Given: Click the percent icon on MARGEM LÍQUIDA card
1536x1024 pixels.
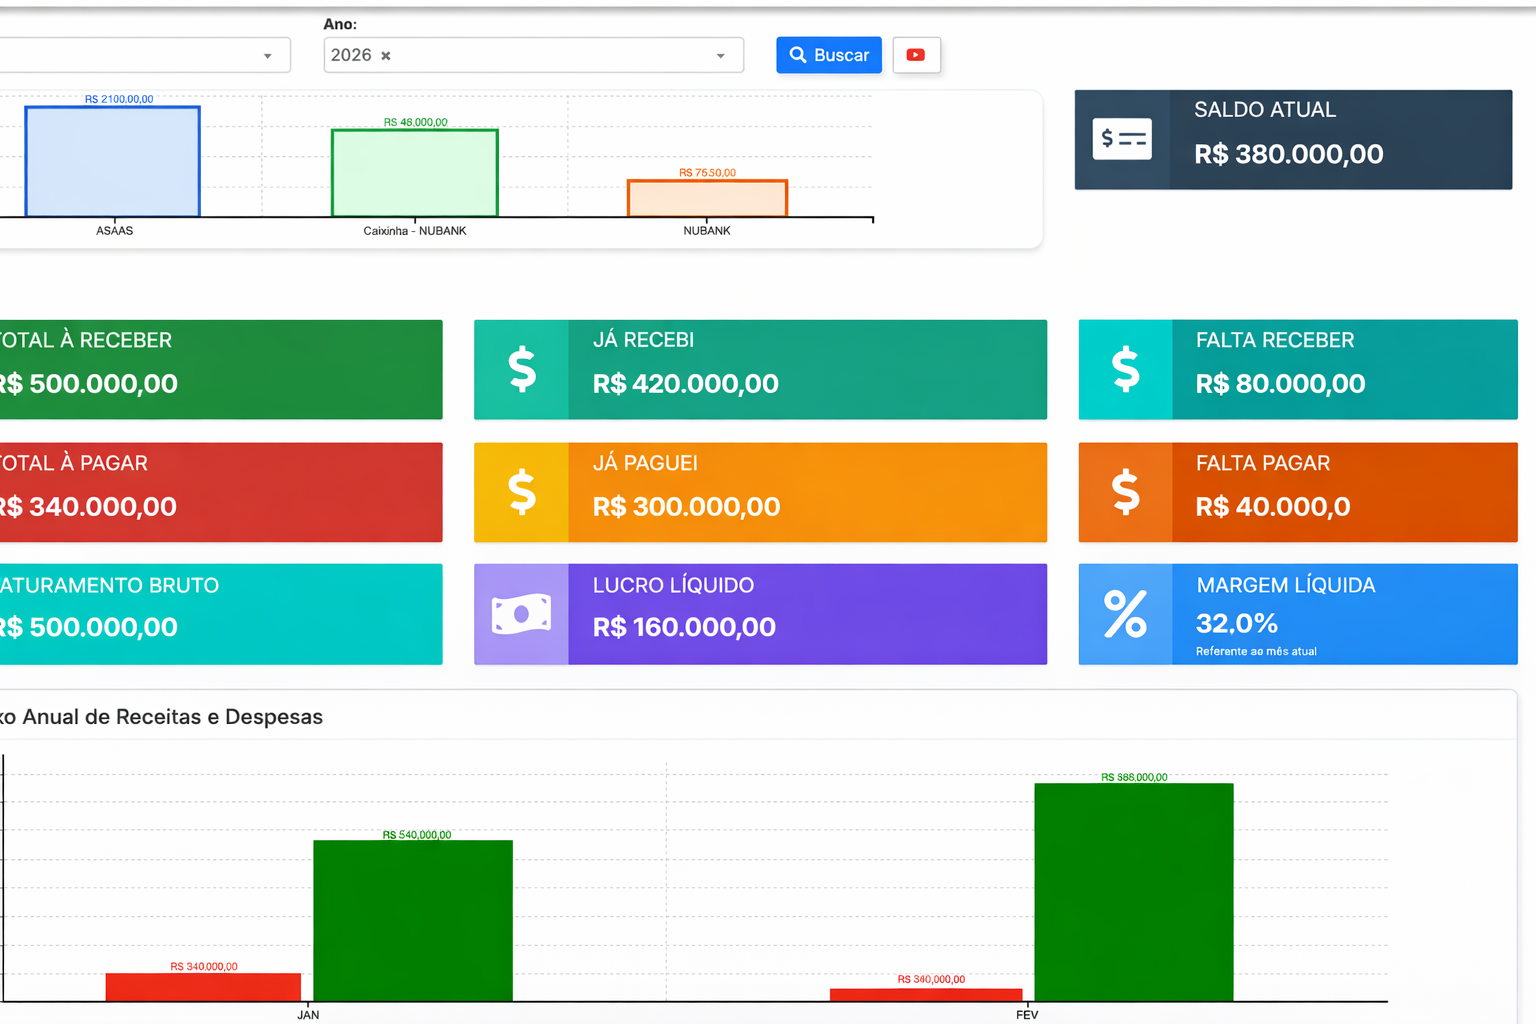Looking at the screenshot, I should tap(1126, 613).
